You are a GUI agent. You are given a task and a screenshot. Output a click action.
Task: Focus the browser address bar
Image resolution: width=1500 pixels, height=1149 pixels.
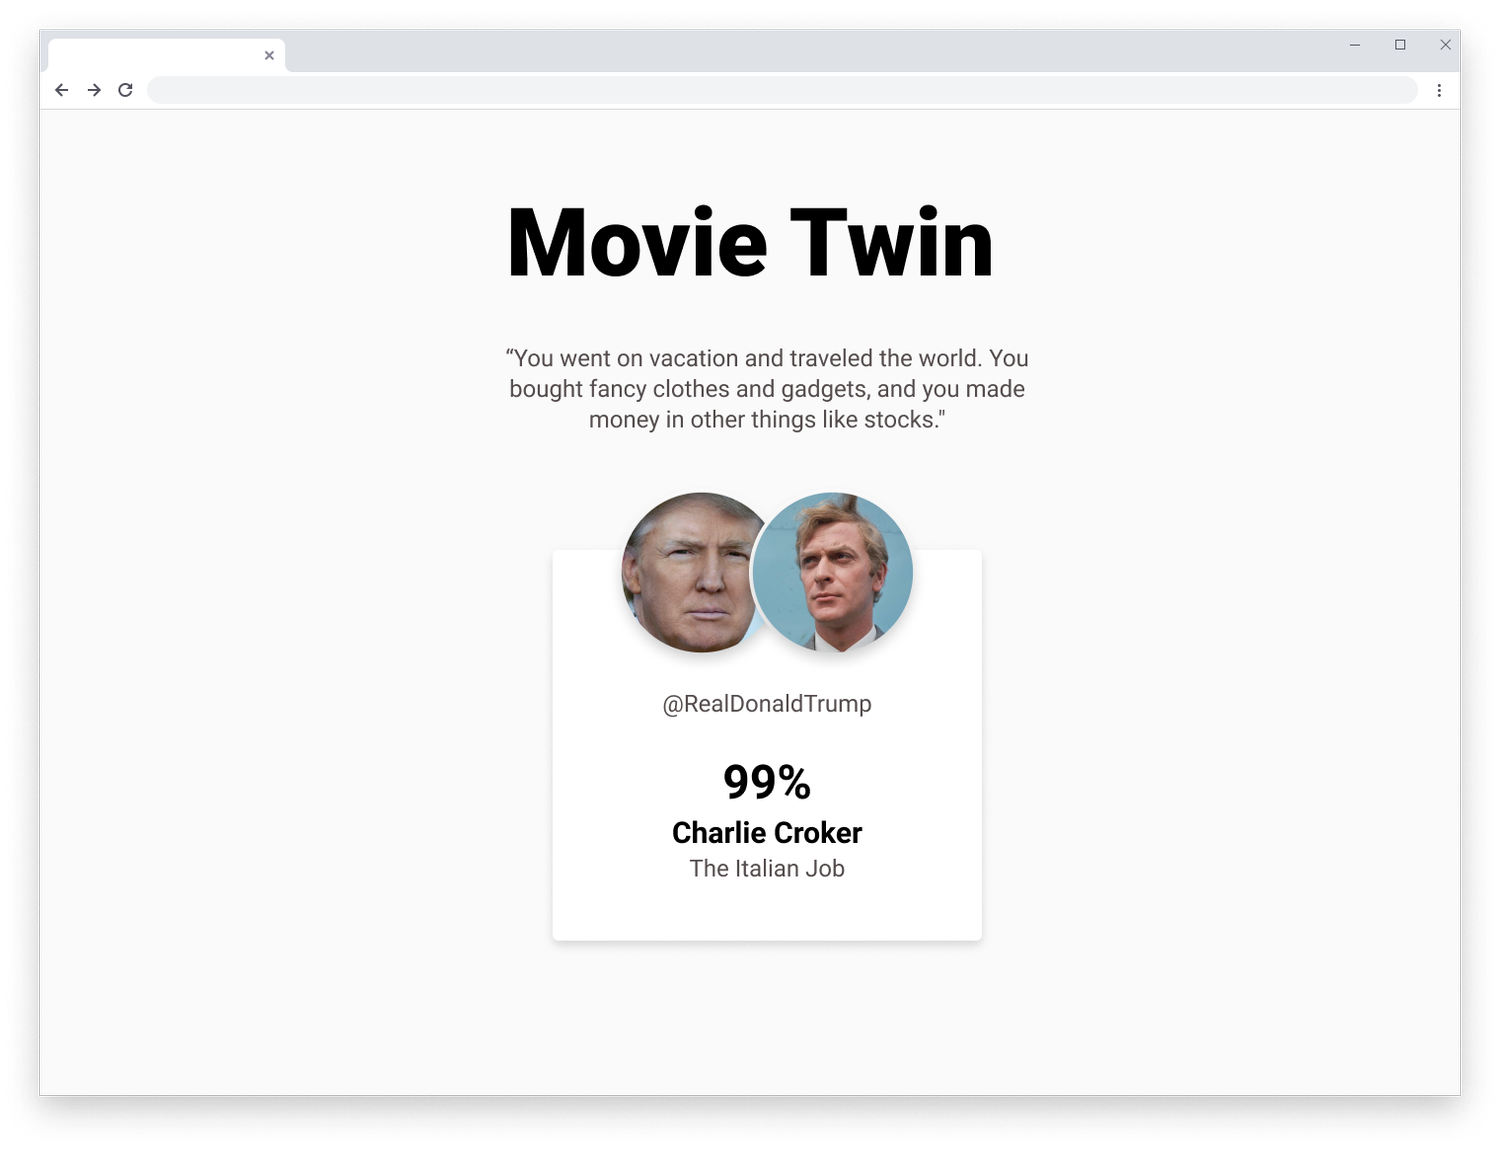782,90
